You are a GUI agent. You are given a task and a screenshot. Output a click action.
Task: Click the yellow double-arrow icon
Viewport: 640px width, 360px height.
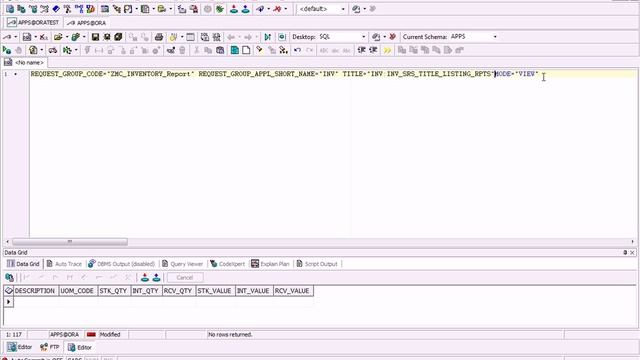click(x=387, y=50)
